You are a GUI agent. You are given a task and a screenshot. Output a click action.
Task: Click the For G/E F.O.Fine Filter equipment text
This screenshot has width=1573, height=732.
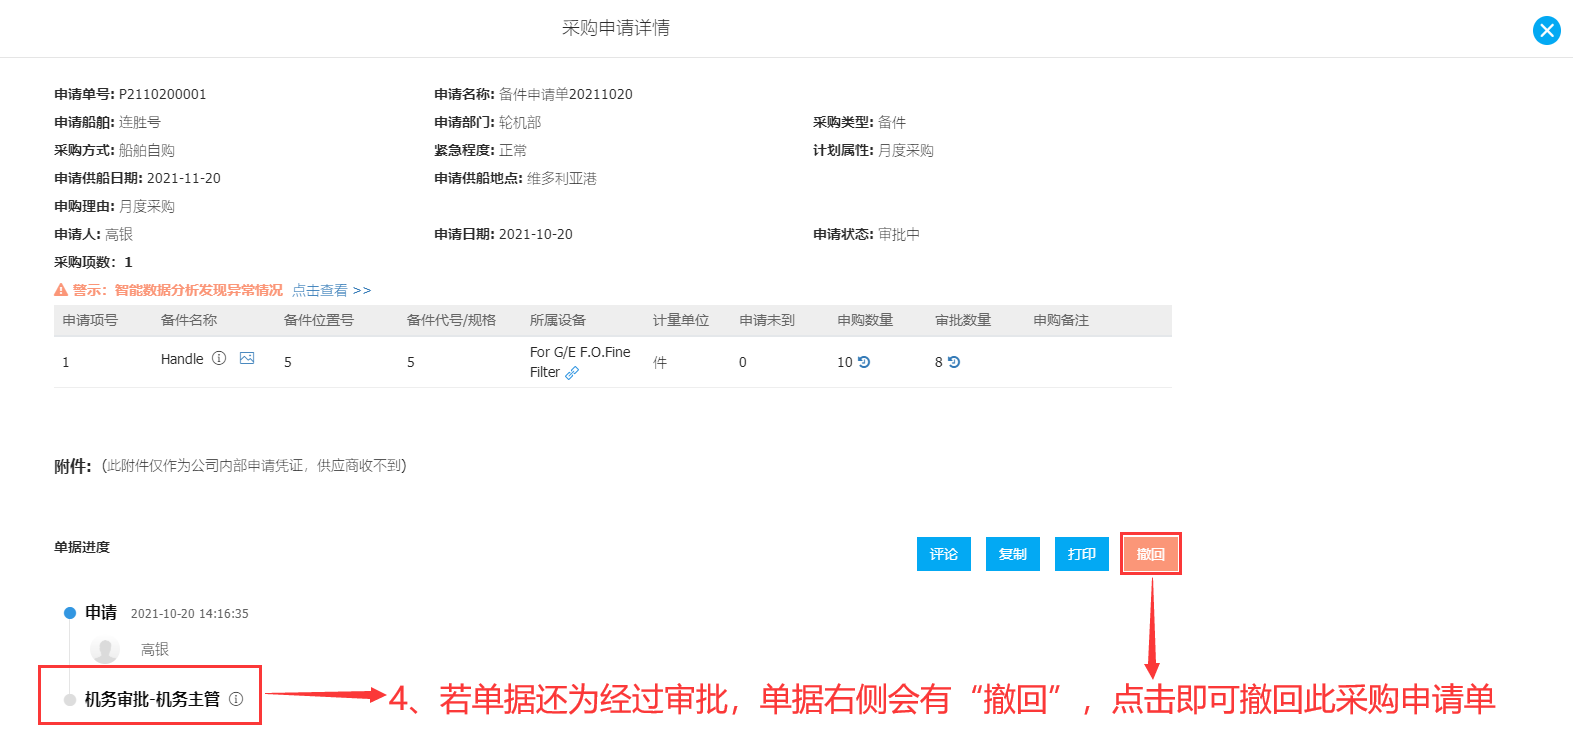pyautogui.click(x=580, y=362)
